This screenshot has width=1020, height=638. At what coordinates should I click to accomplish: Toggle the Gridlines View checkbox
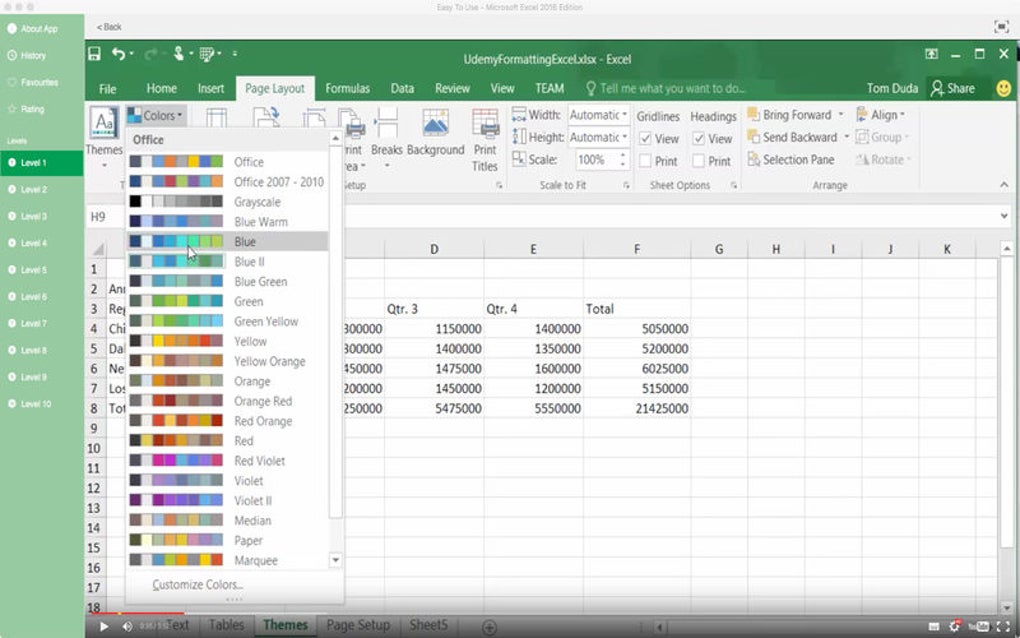pos(645,139)
